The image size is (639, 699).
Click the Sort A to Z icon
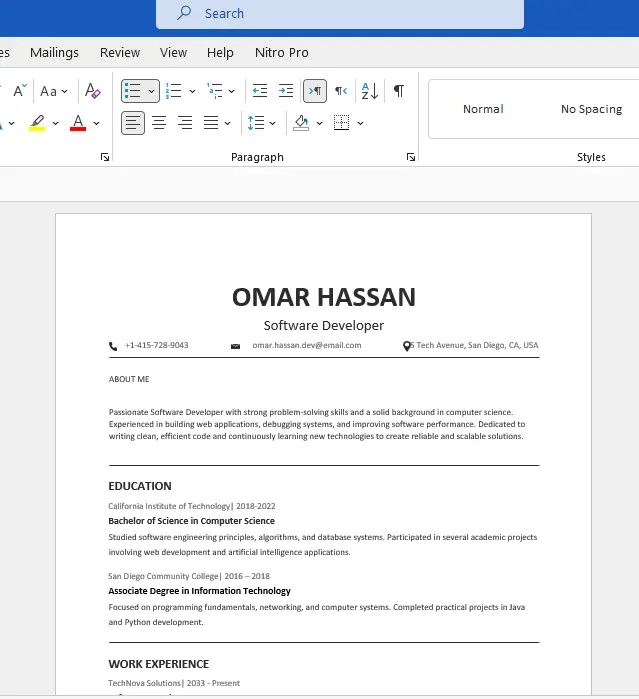click(x=369, y=91)
